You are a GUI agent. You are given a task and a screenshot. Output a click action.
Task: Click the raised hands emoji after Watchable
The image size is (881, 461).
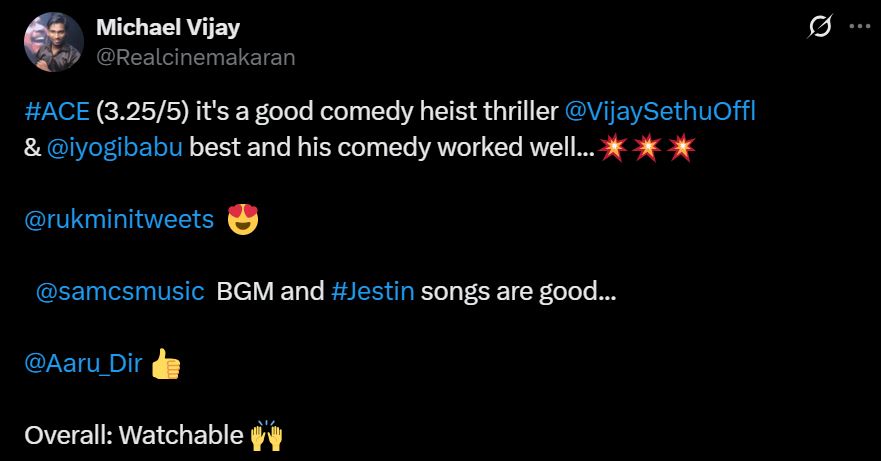tap(267, 436)
